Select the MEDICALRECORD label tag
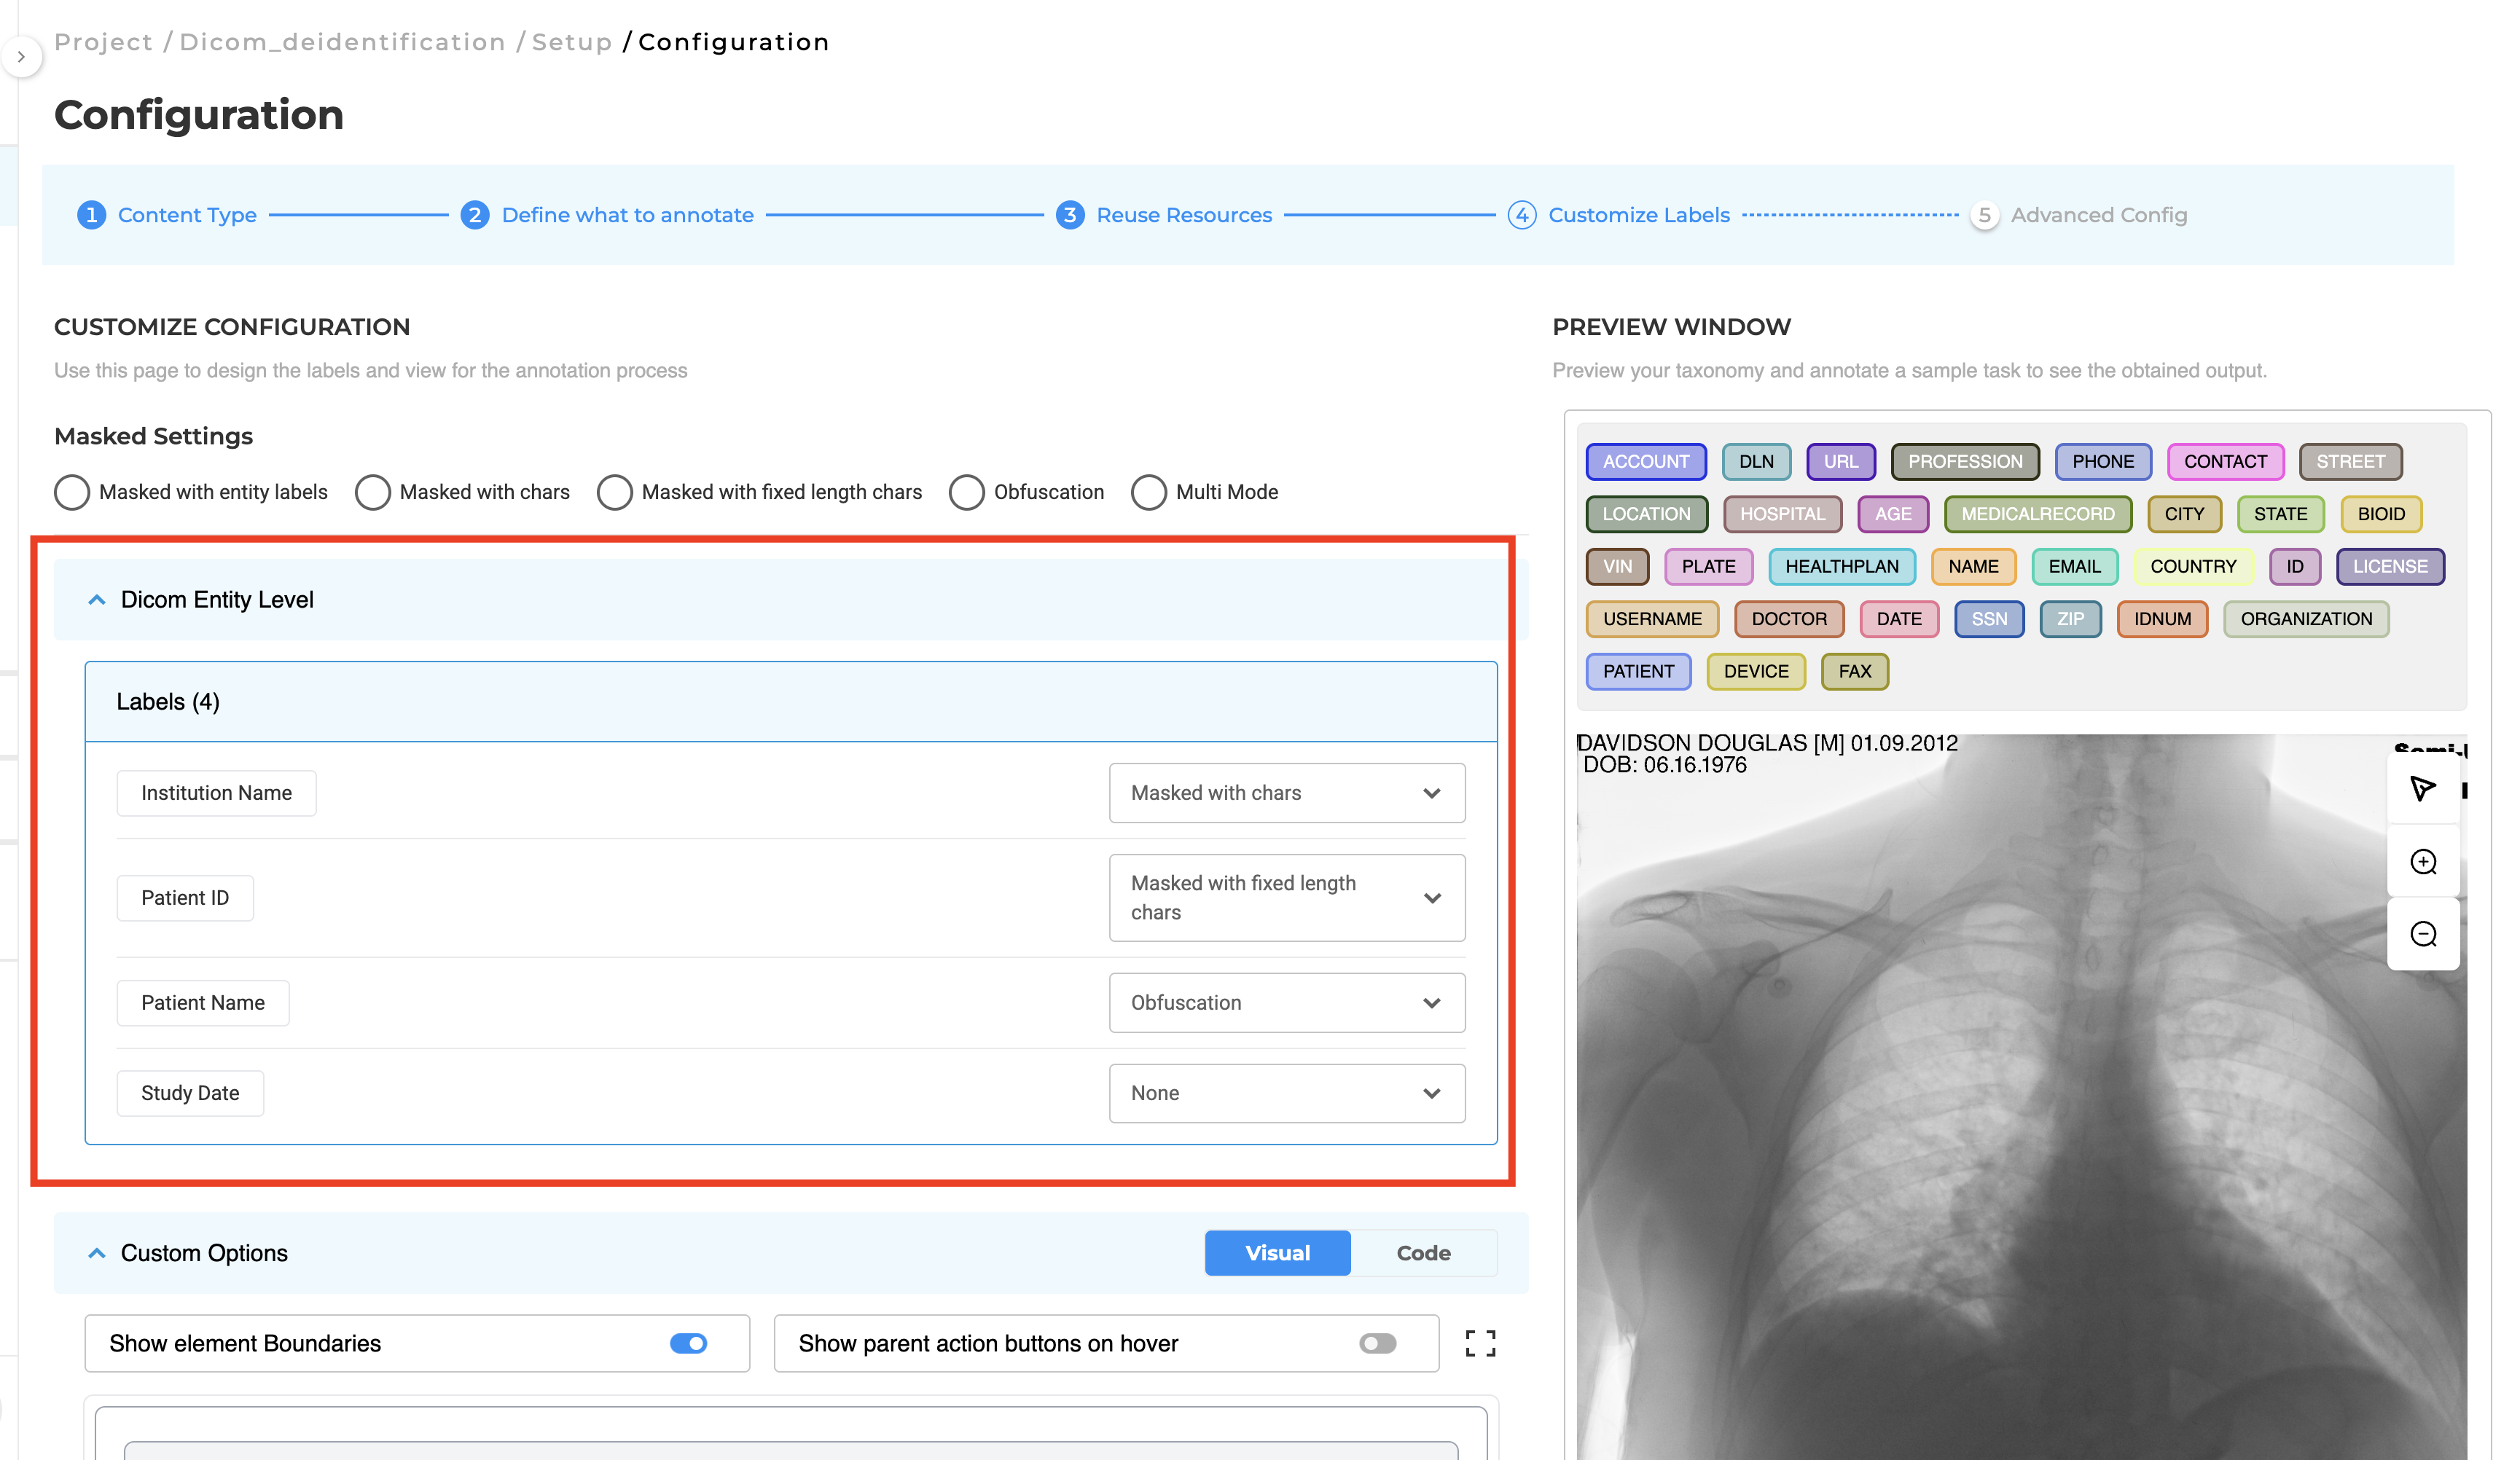 pyautogui.click(x=2037, y=514)
